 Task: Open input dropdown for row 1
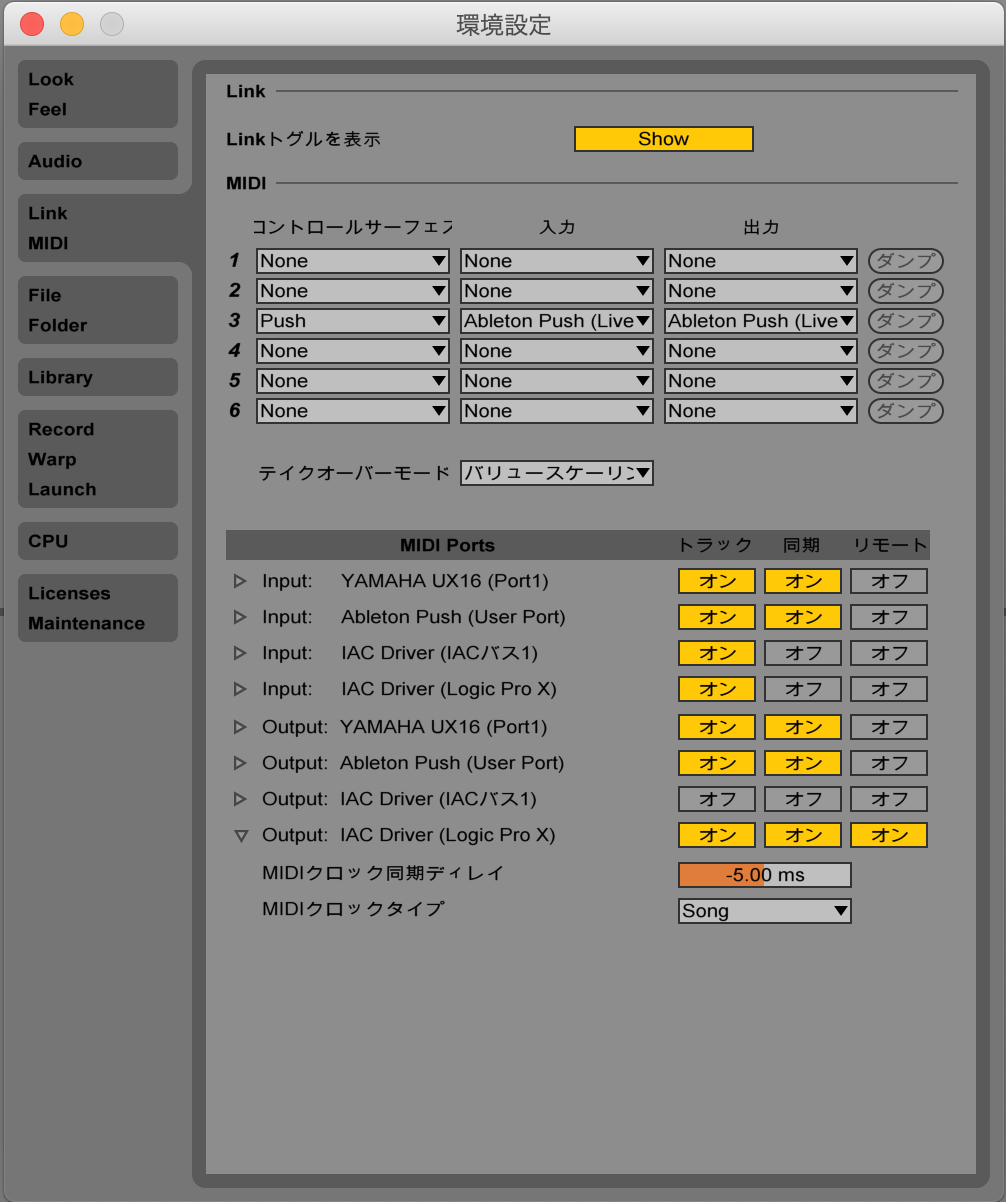pyautogui.click(x=557, y=261)
